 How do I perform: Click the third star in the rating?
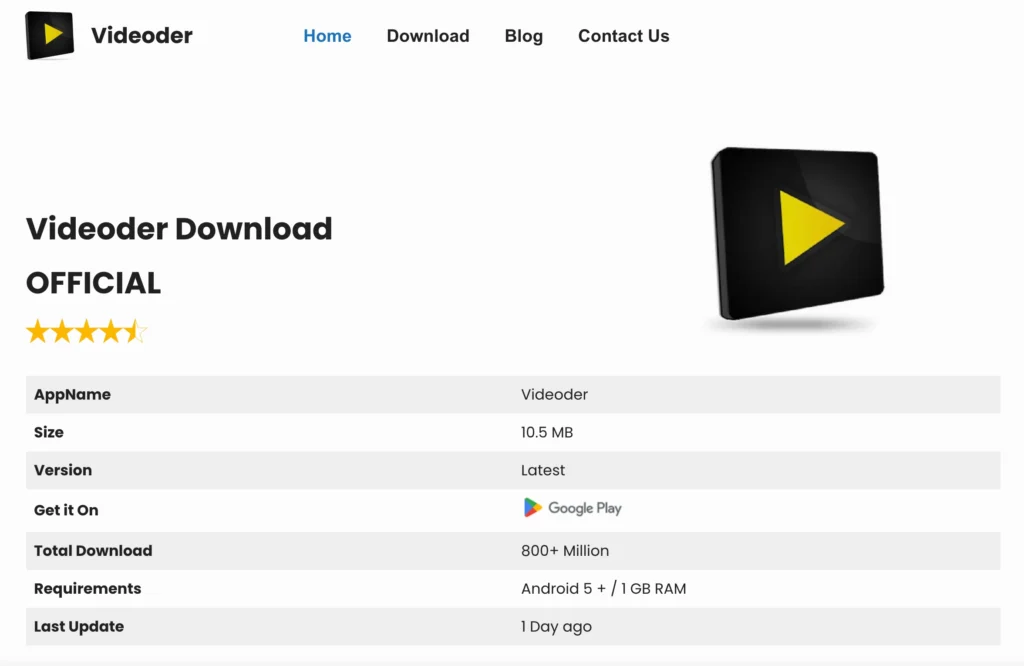pyautogui.click(x=87, y=332)
